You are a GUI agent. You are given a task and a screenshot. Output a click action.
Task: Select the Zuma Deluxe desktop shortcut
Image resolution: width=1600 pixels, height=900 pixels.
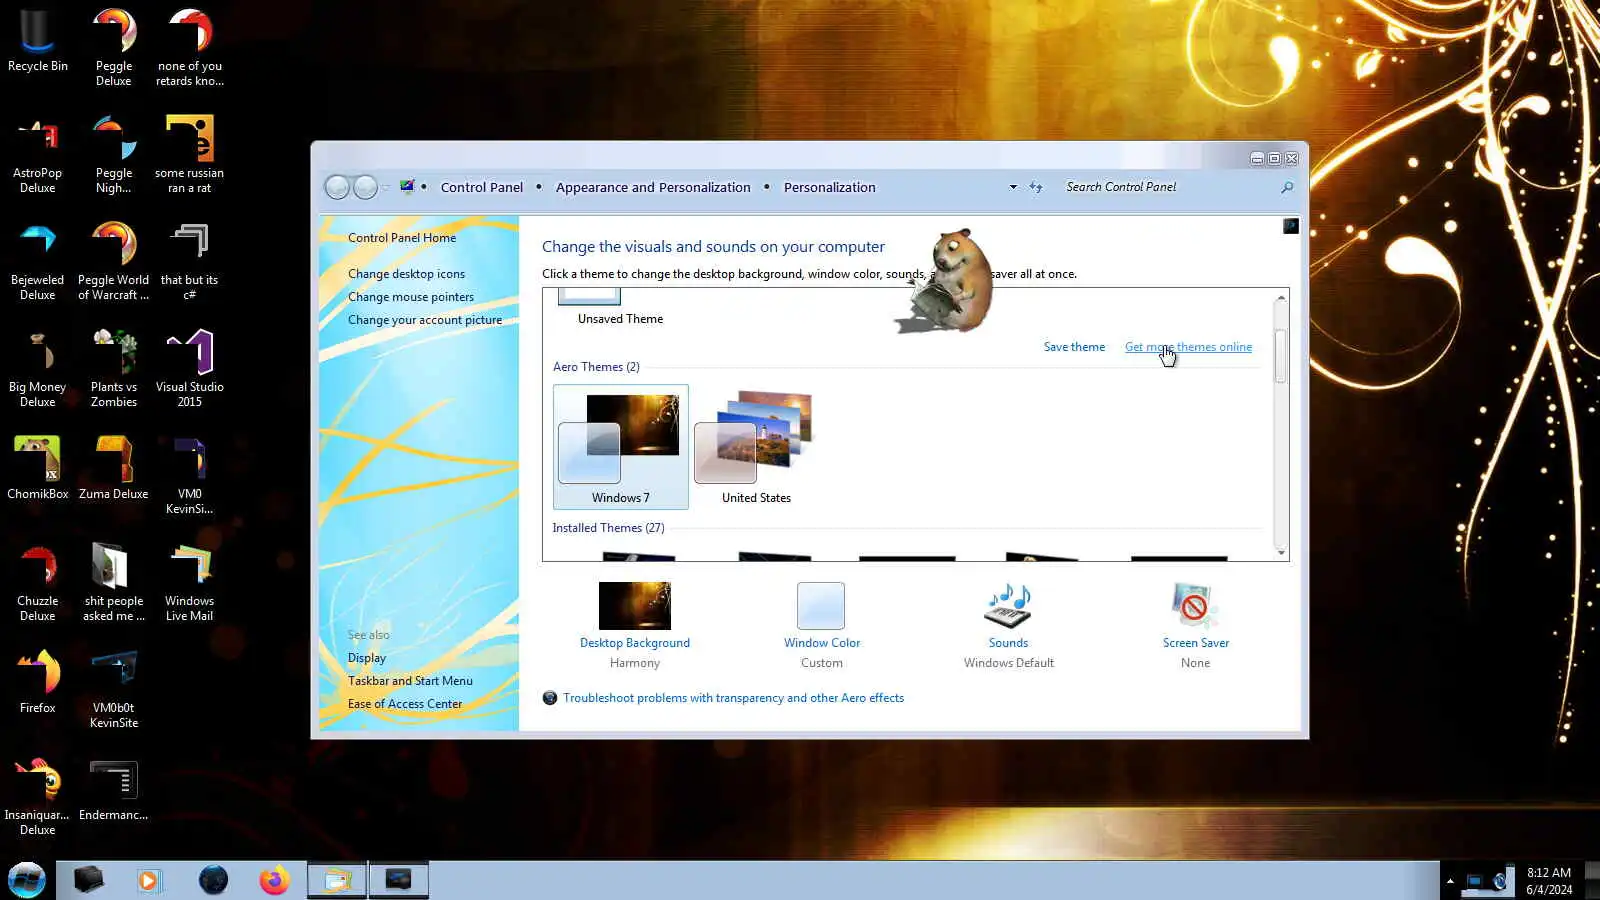coord(114,468)
